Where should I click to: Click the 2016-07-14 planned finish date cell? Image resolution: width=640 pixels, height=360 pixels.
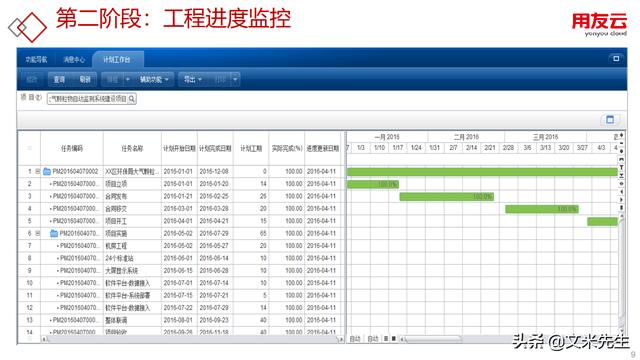point(215,283)
